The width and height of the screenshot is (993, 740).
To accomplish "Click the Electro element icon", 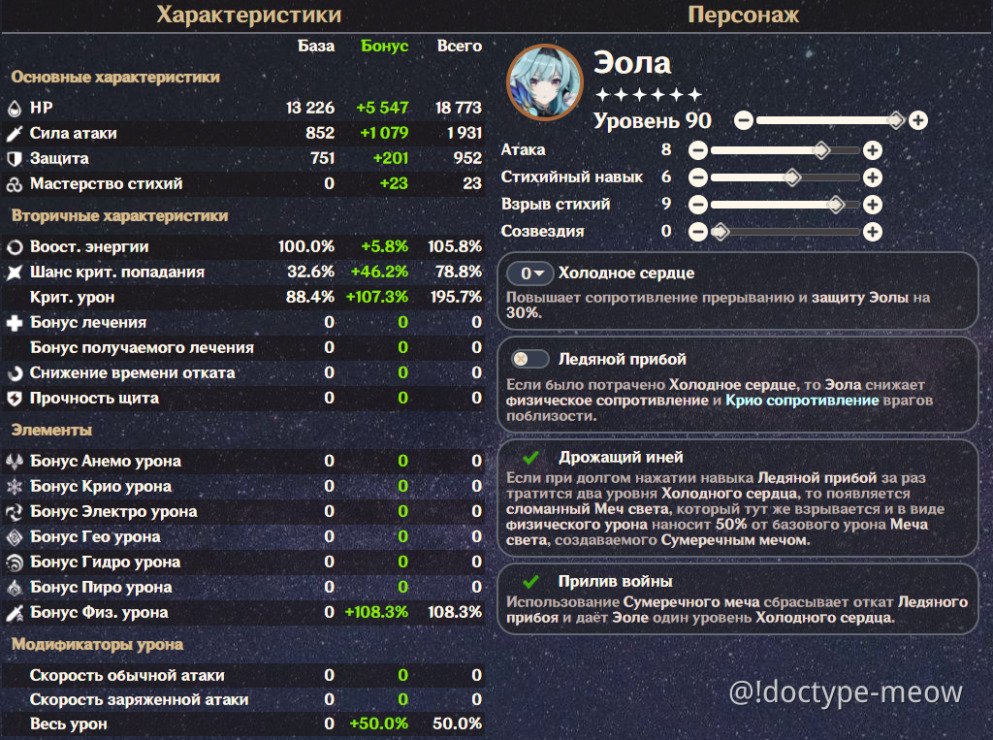I will 14,512.
